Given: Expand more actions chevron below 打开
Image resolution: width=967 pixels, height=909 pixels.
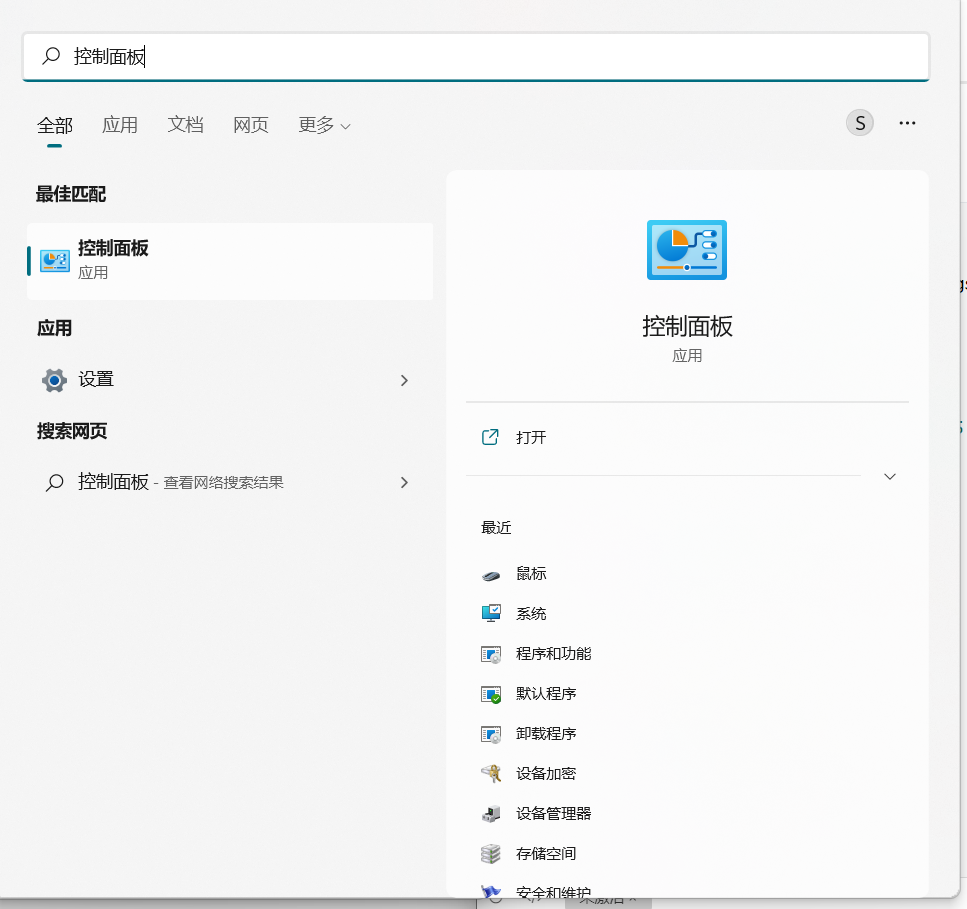Looking at the screenshot, I should click(x=889, y=476).
